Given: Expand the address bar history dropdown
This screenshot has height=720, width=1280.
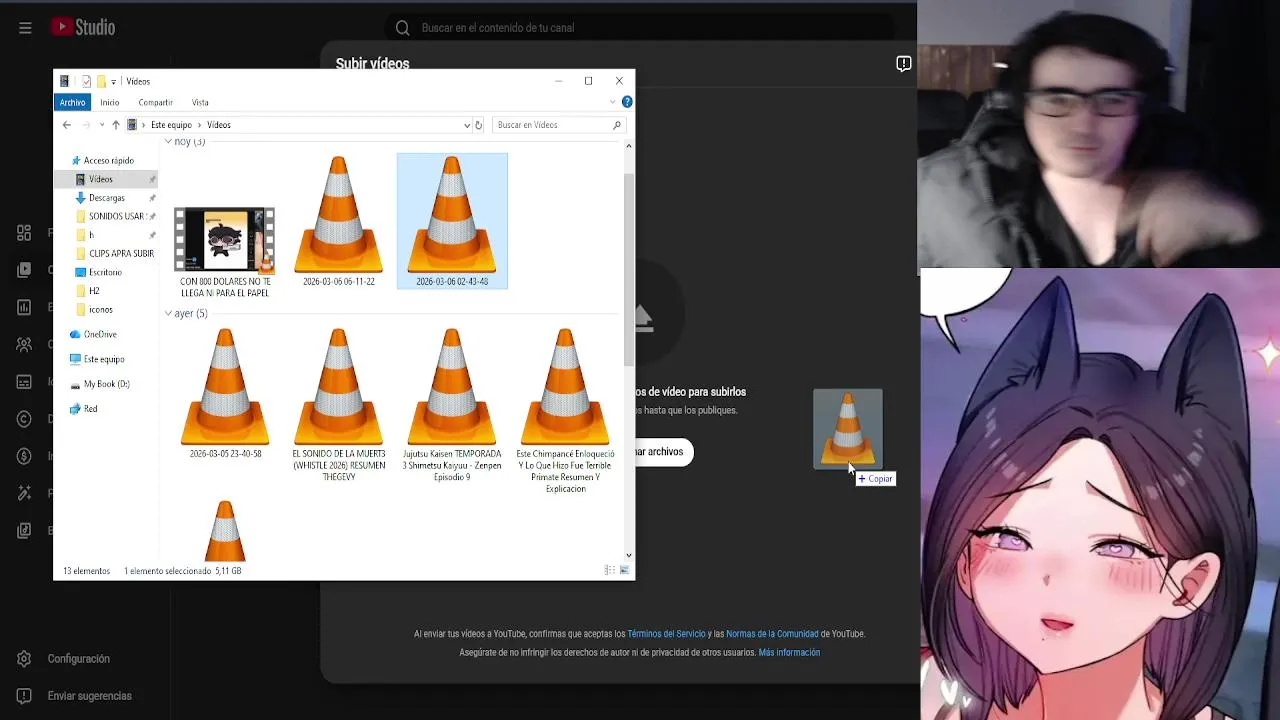Looking at the screenshot, I should (x=467, y=125).
